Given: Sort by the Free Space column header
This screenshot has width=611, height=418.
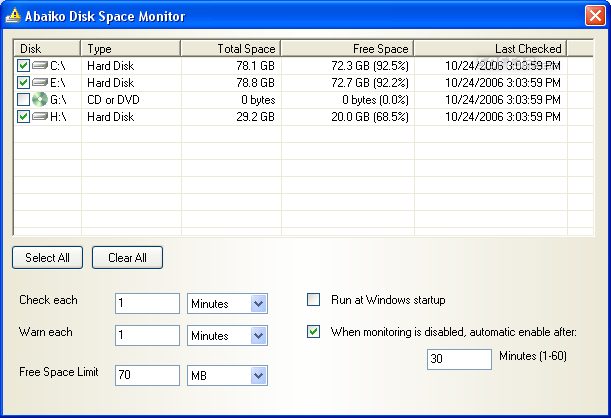Looking at the screenshot, I should click(x=347, y=49).
